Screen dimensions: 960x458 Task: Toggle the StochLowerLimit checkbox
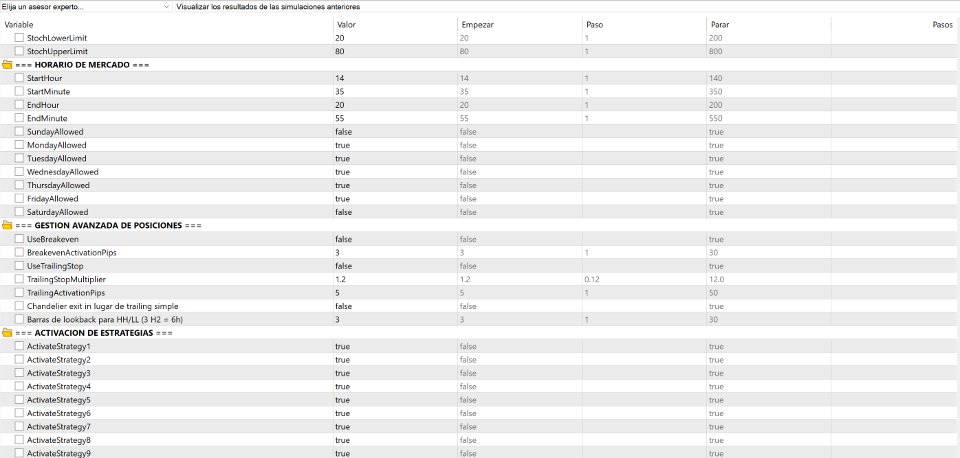point(19,38)
